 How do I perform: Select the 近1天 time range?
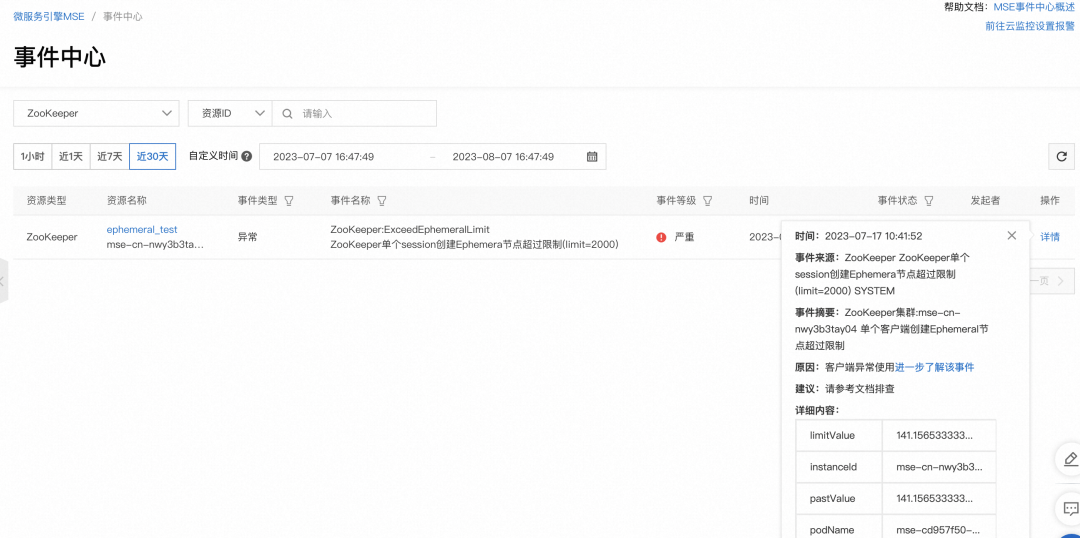[x=71, y=156]
